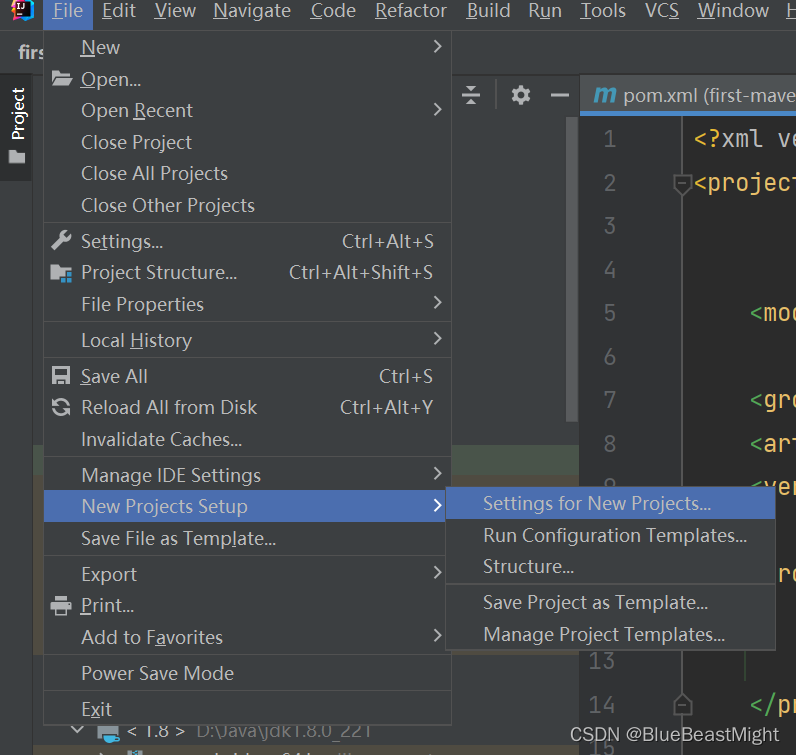
Task: Choose Close Other Projects
Action: [247, 205]
